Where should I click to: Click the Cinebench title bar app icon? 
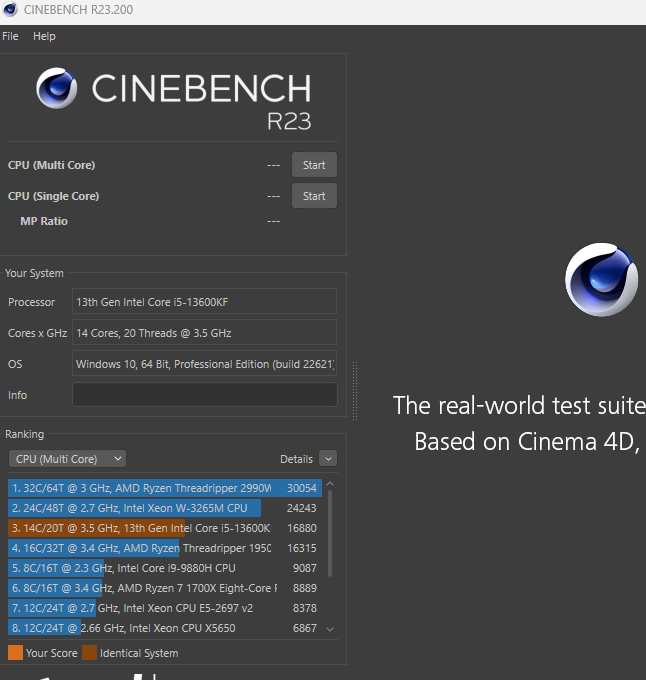pos(10,9)
